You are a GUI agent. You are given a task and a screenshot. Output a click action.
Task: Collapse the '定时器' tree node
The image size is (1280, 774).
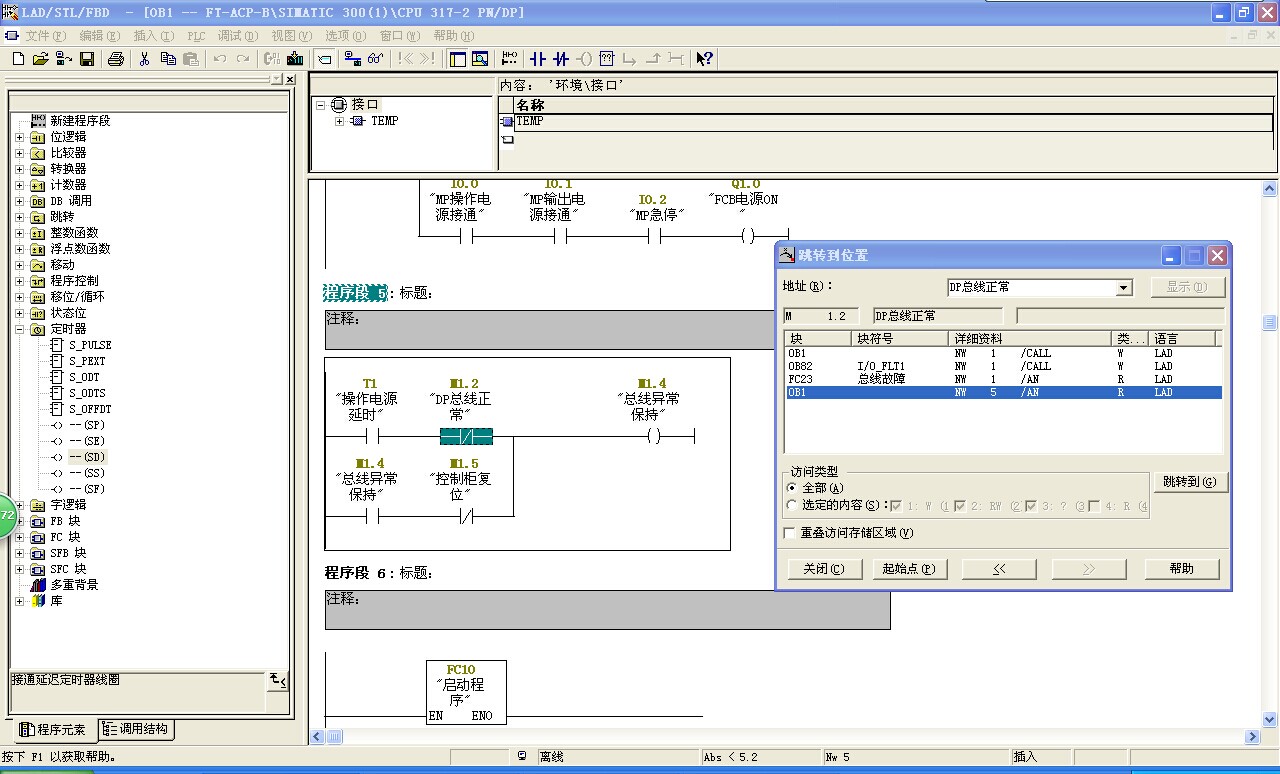[19, 329]
